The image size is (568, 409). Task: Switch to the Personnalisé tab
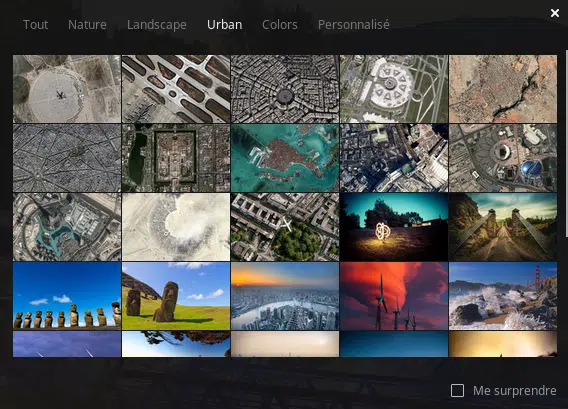(354, 25)
